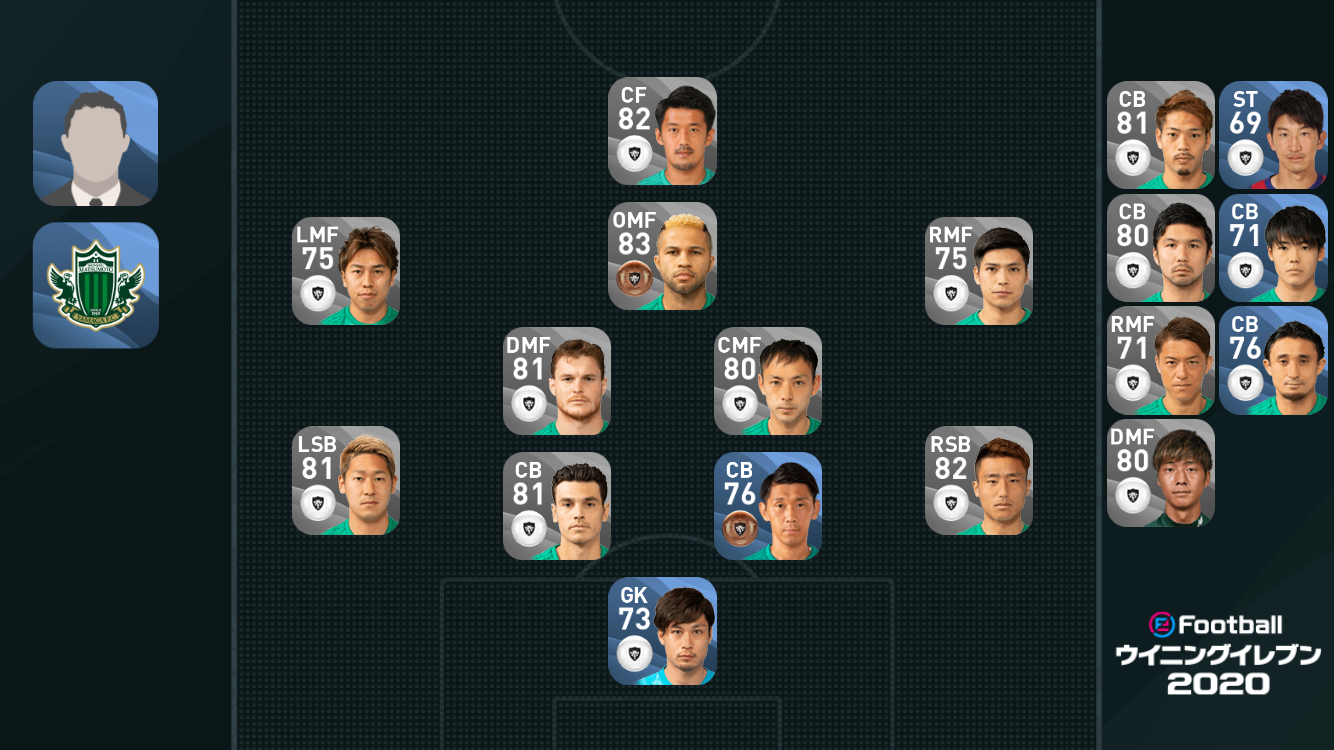
Task: Open the manager silhouette icon
Action: (x=96, y=144)
